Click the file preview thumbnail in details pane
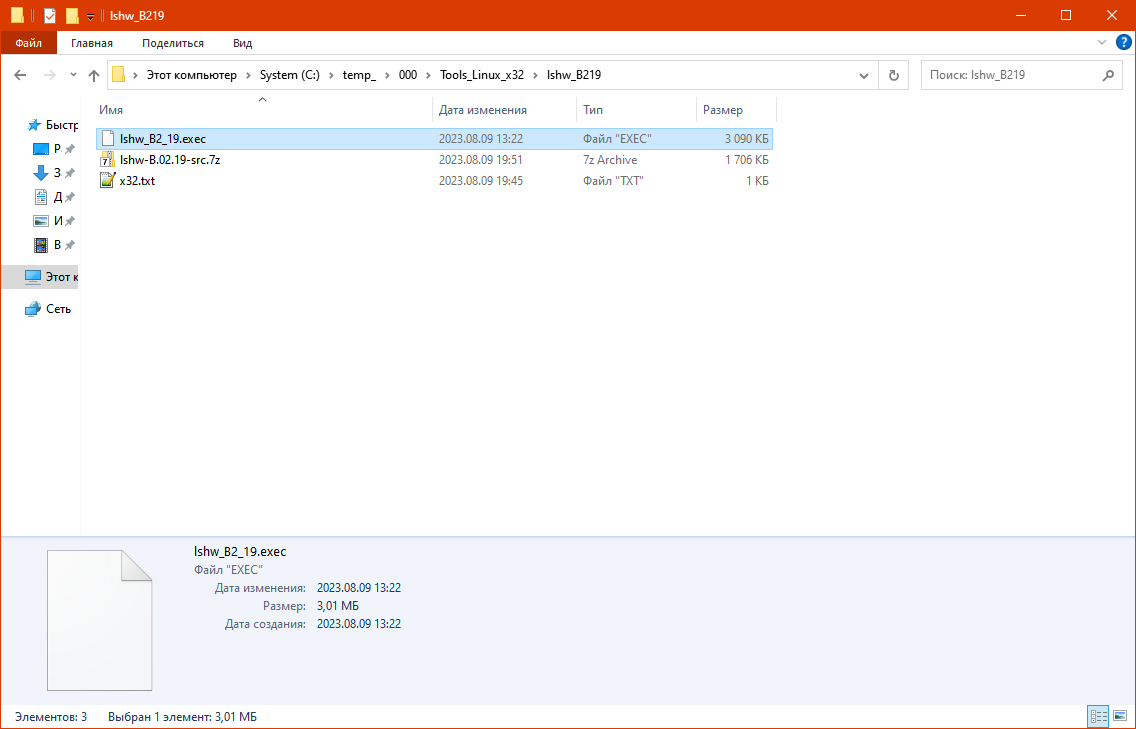The width and height of the screenshot is (1136, 729). coord(100,620)
